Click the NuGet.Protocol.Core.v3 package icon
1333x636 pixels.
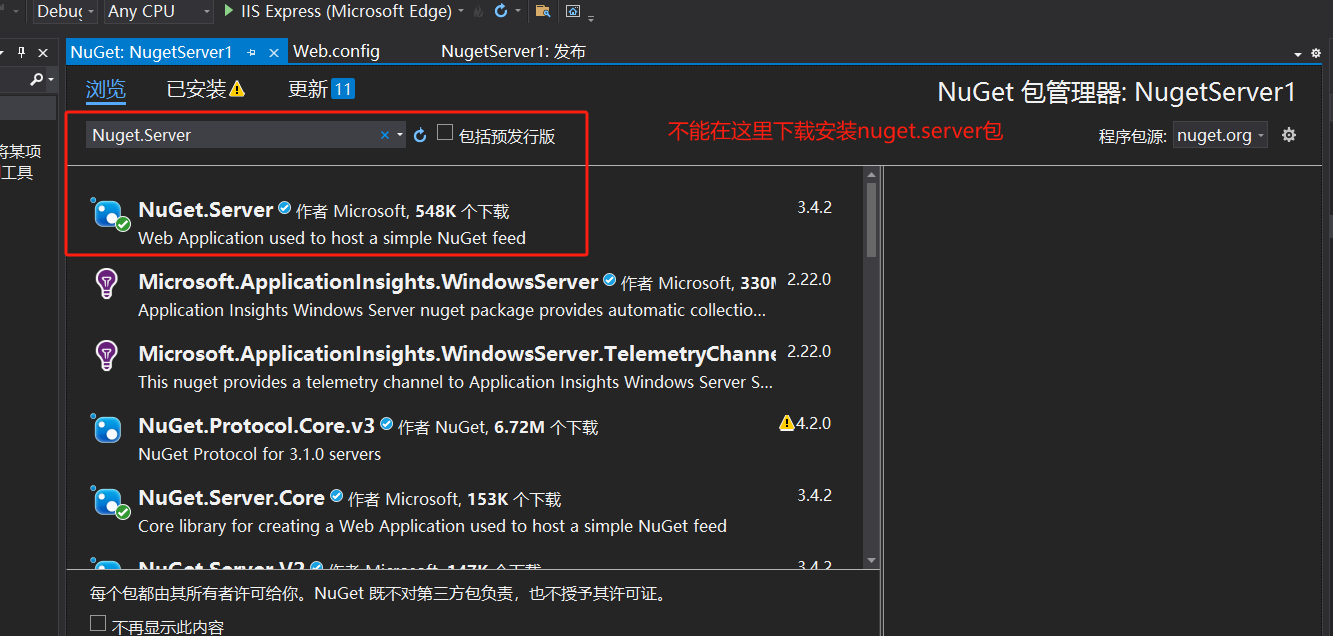click(106, 429)
